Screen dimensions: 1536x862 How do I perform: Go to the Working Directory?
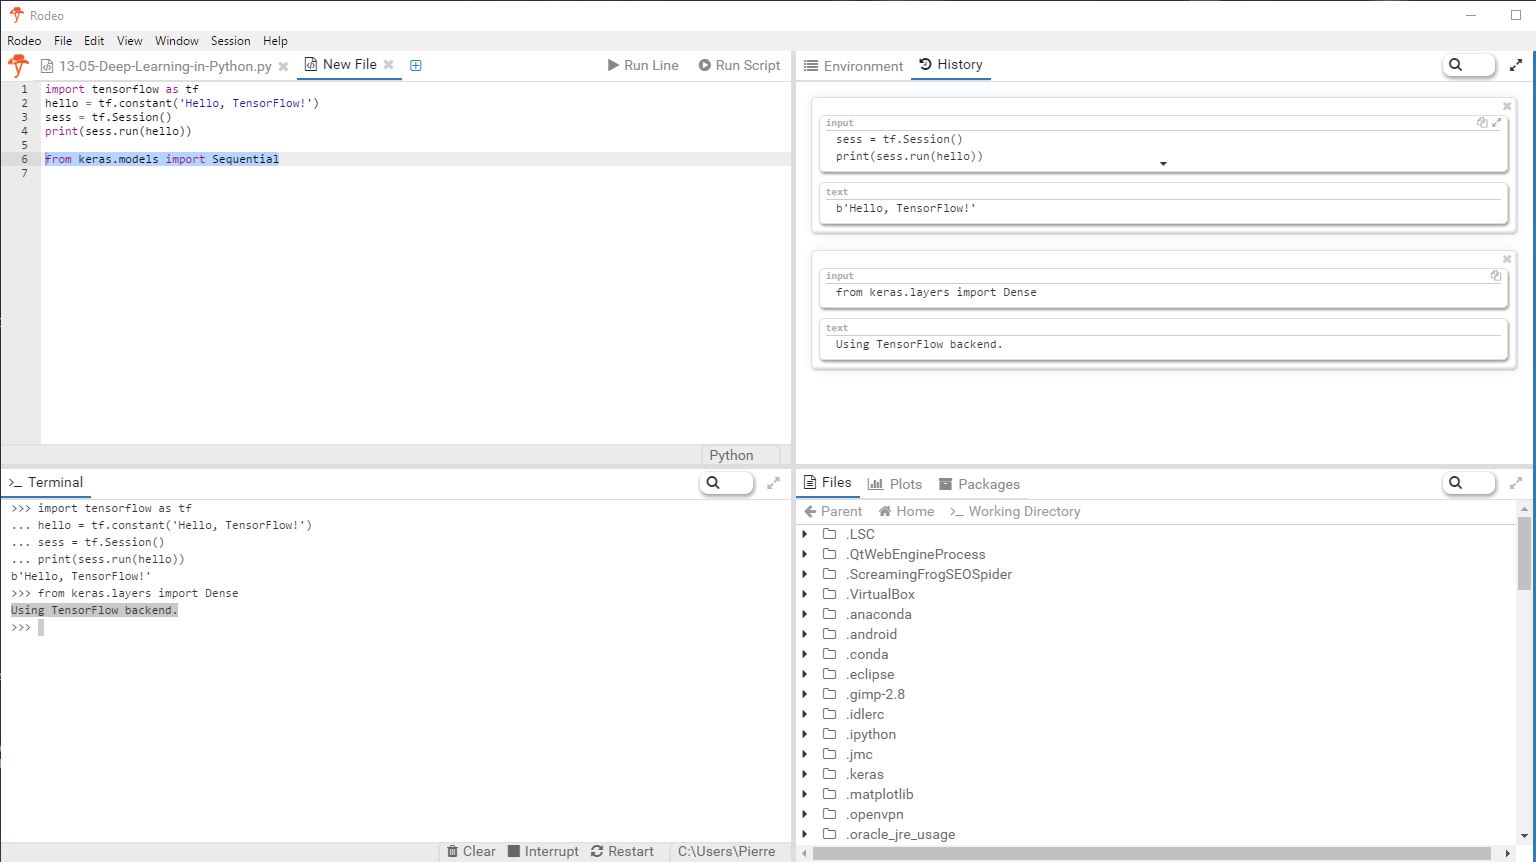point(1015,511)
